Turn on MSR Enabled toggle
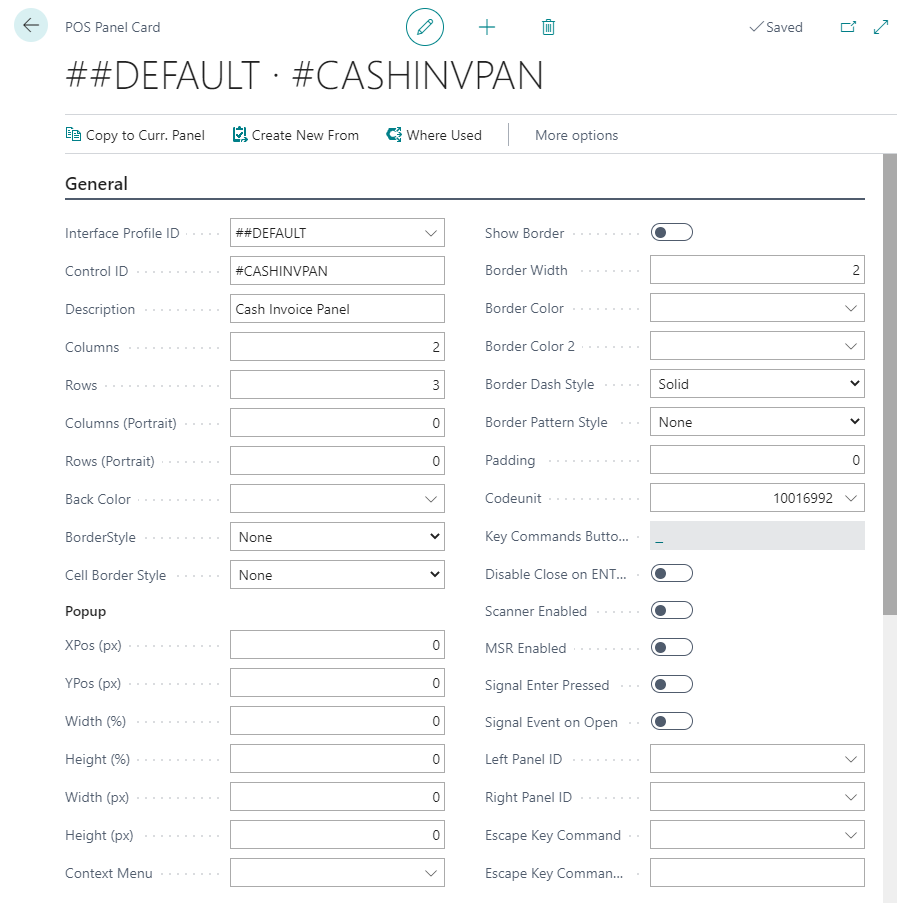The height and width of the screenshot is (903, 923). tap(671, 648)
